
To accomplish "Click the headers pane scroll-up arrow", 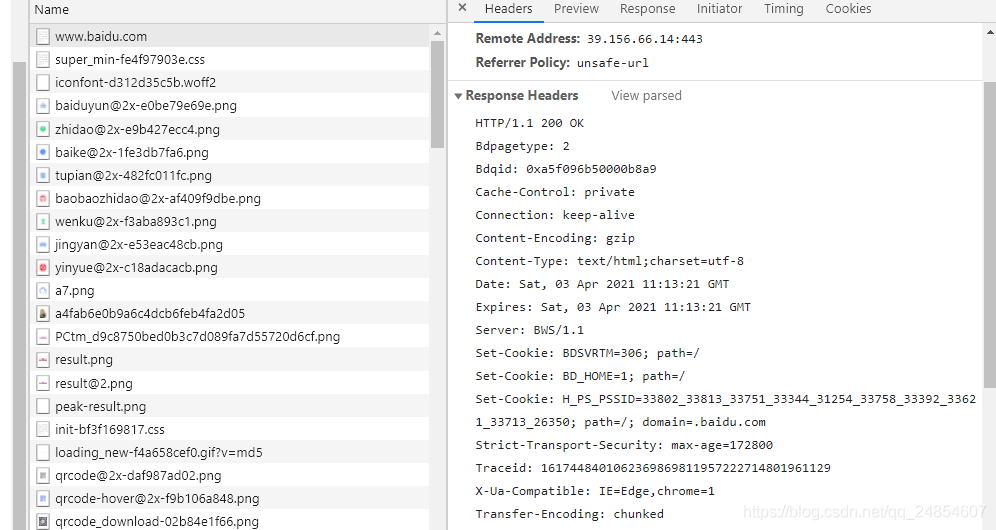I will (990, 31).
